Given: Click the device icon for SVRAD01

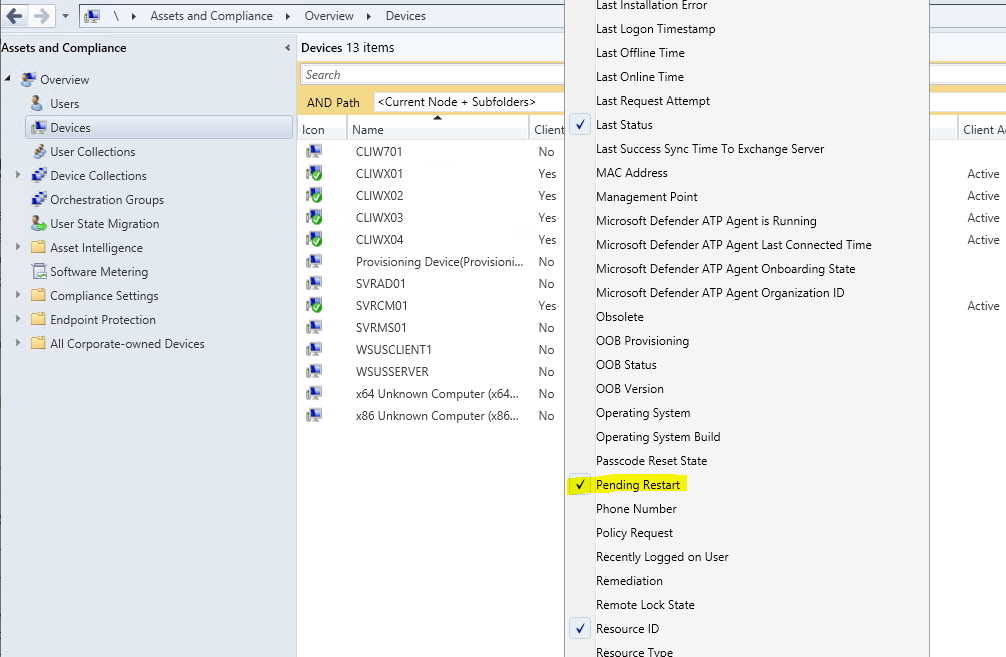Looking at the screenshot, I should (x=314, y=283).
